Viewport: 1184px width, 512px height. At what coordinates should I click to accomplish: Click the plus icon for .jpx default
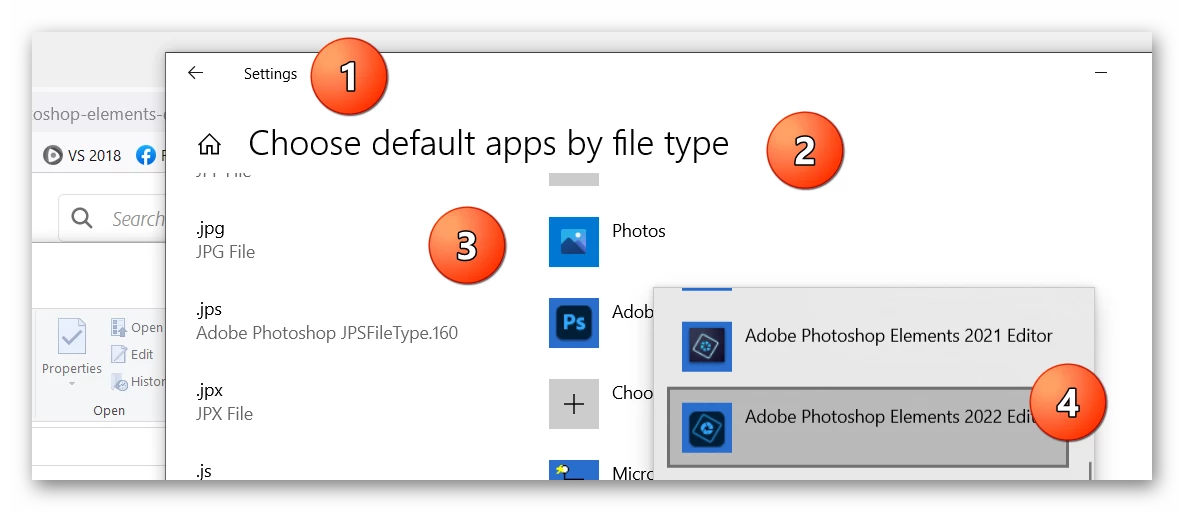[574, 404]
